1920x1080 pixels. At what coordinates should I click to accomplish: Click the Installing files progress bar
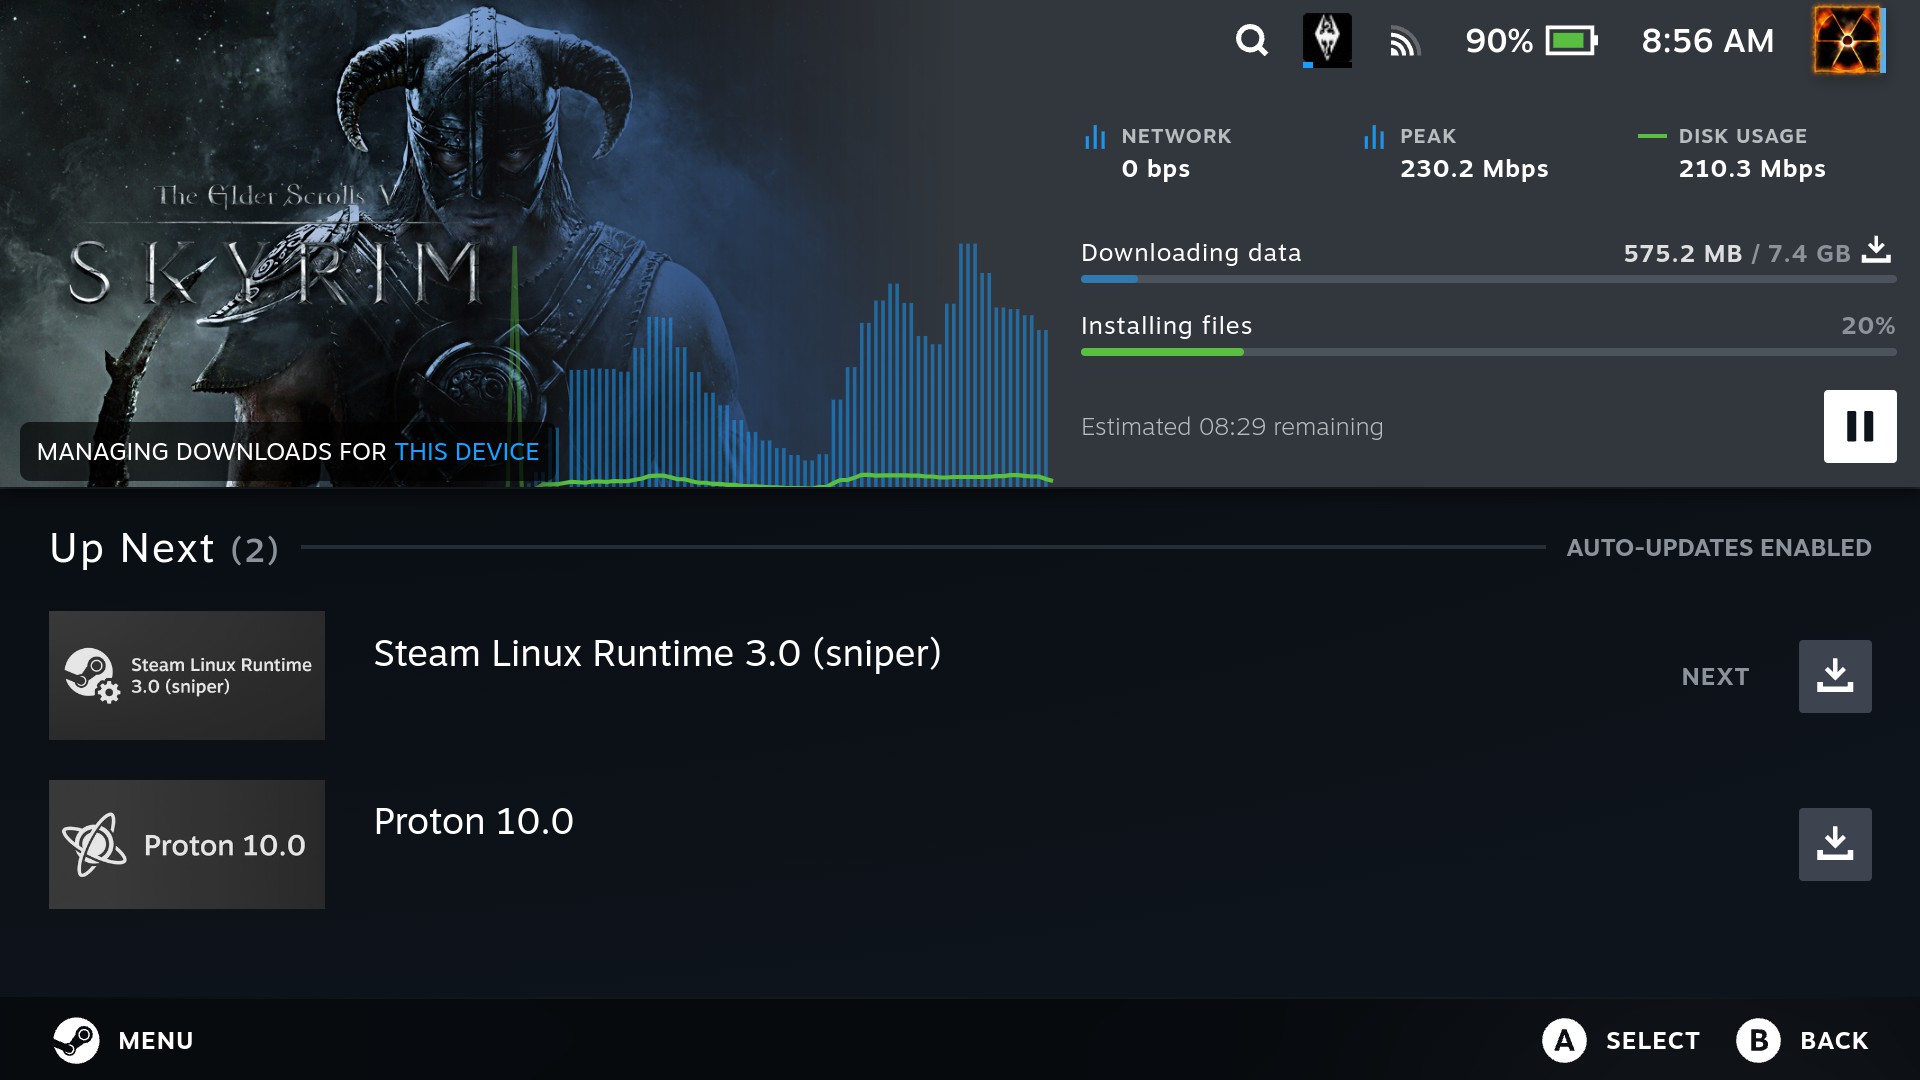(1488, 352)
